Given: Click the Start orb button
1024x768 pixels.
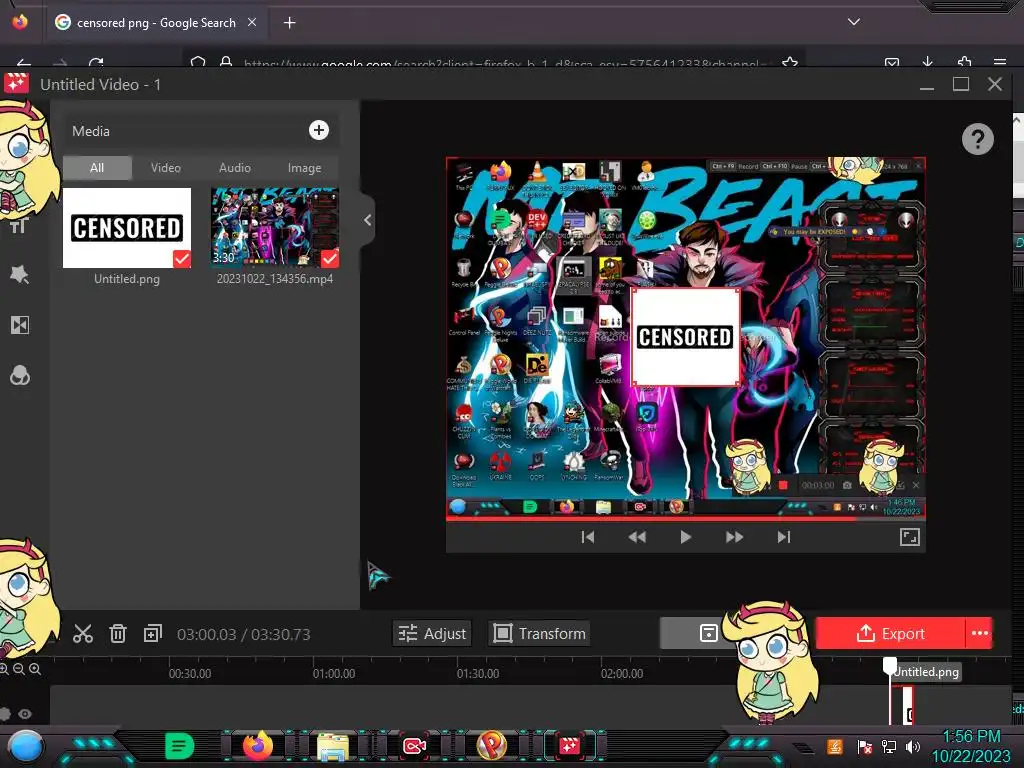Looking at the screenshot, I should pyautogui.click(x=26, y=746).
